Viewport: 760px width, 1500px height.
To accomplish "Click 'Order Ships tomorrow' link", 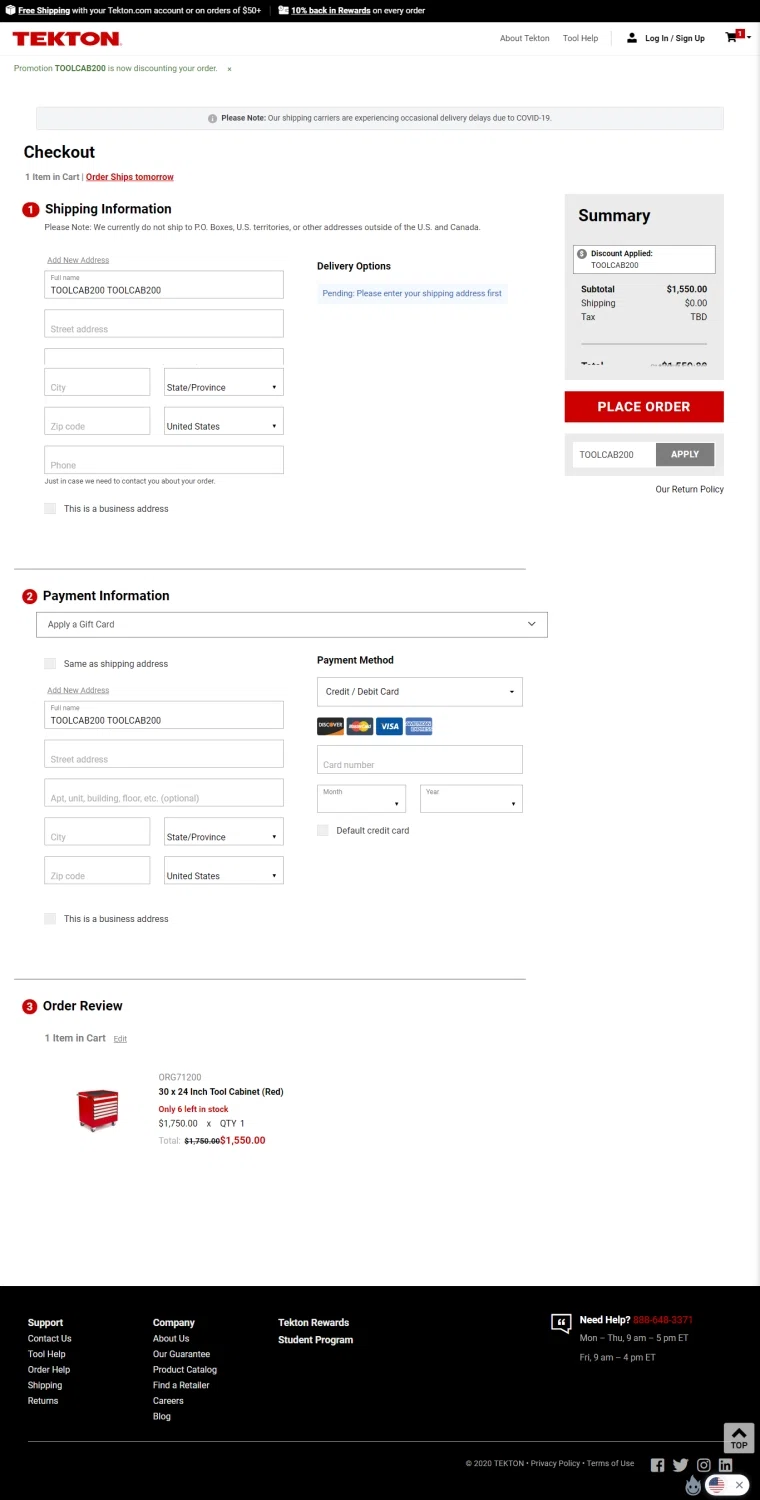I will [130, 177].
